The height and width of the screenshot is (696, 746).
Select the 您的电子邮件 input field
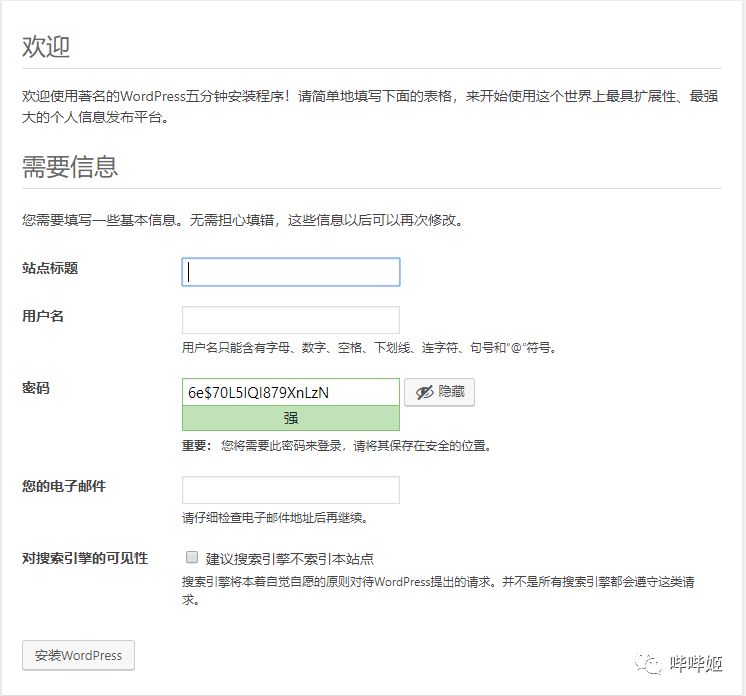click(x=290, y=490)
